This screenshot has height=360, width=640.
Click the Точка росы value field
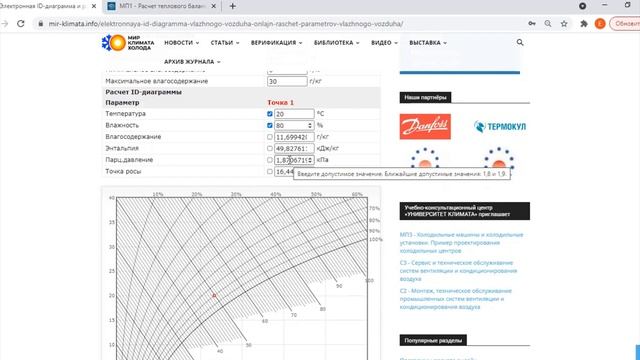tap(284, 171)
